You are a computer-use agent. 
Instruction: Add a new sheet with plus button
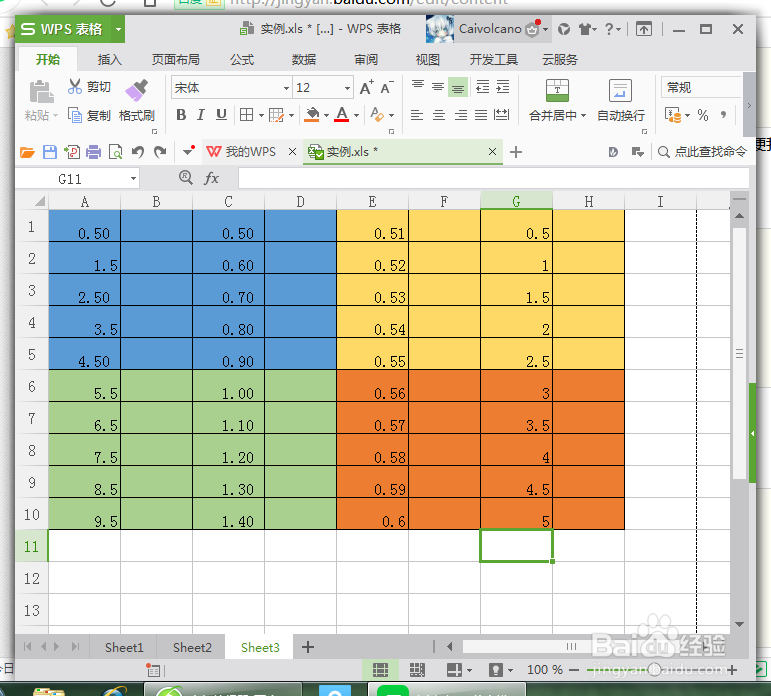(x=308, y=647)
